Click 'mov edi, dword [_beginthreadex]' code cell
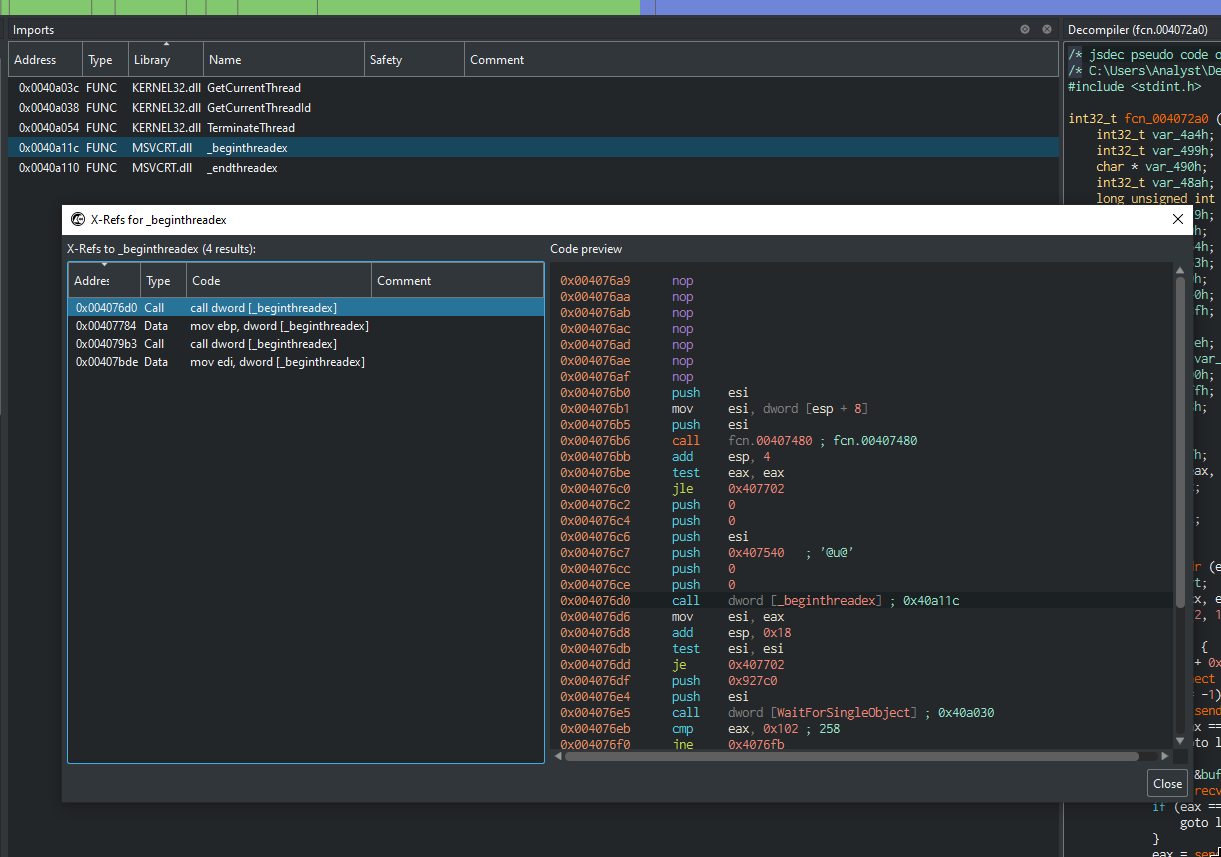Screen dimensions: 1221x857 [277, 362]
